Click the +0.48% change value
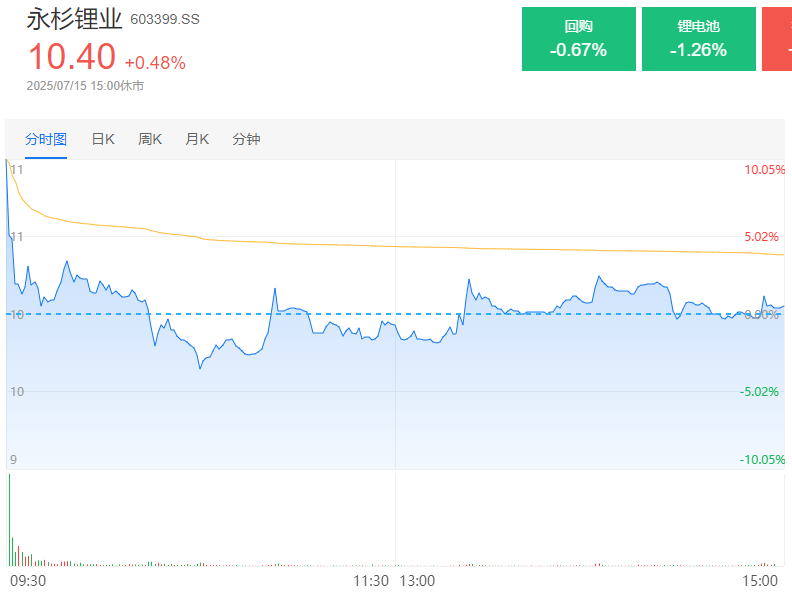 (x=155, y=62)
